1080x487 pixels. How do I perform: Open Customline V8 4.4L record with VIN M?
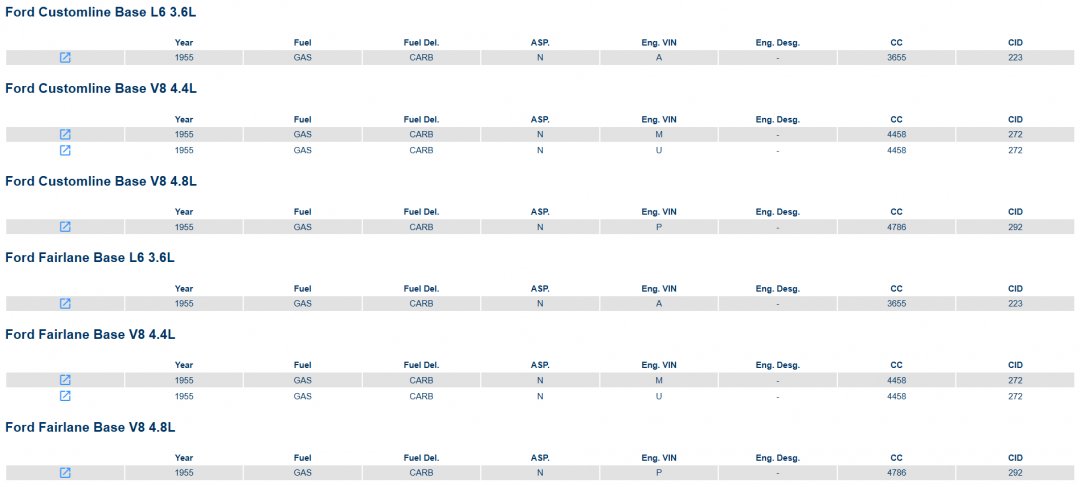coord(65,134)
